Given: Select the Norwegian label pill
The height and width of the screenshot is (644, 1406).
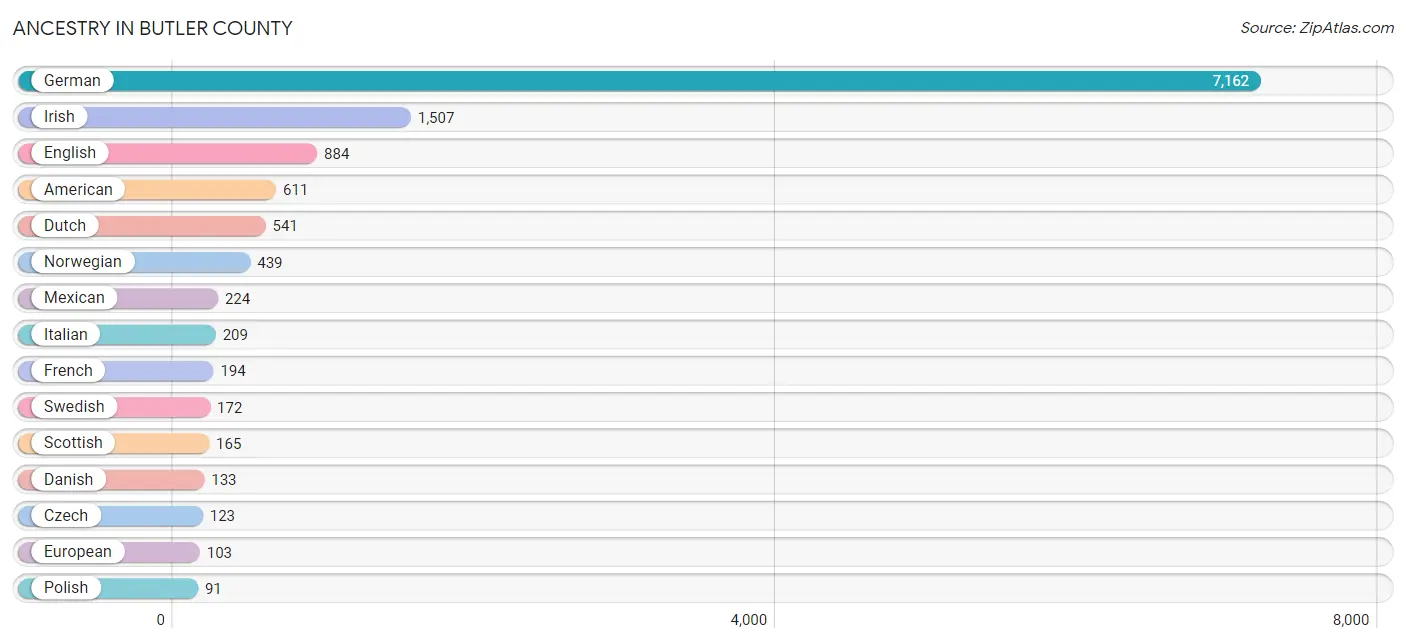Looking at the screenshot, I should [x=82, y=262].
